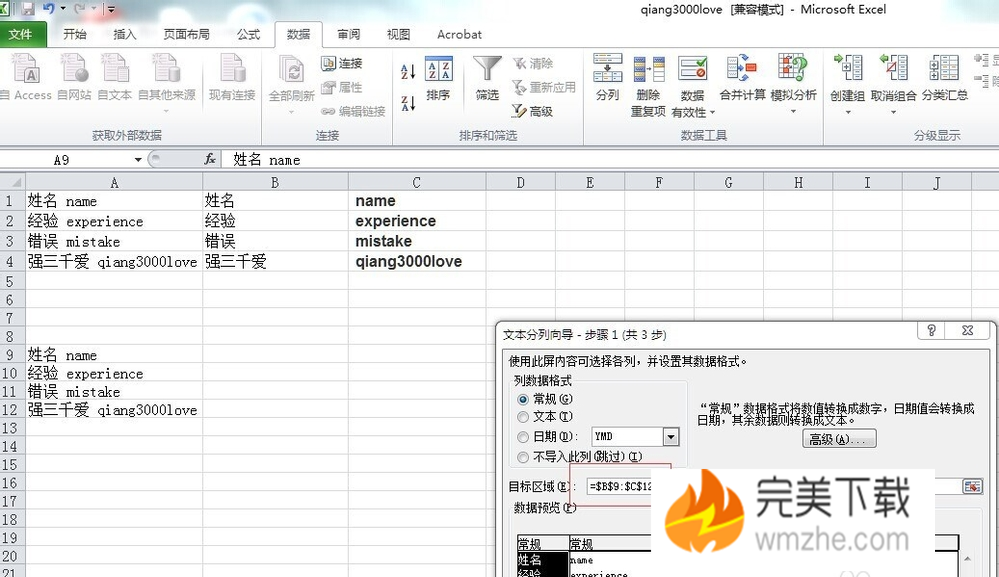Expand the Ungroup (取消组合) dropdown arrow
Screen dimensions: 999x577
click(893, 112)
